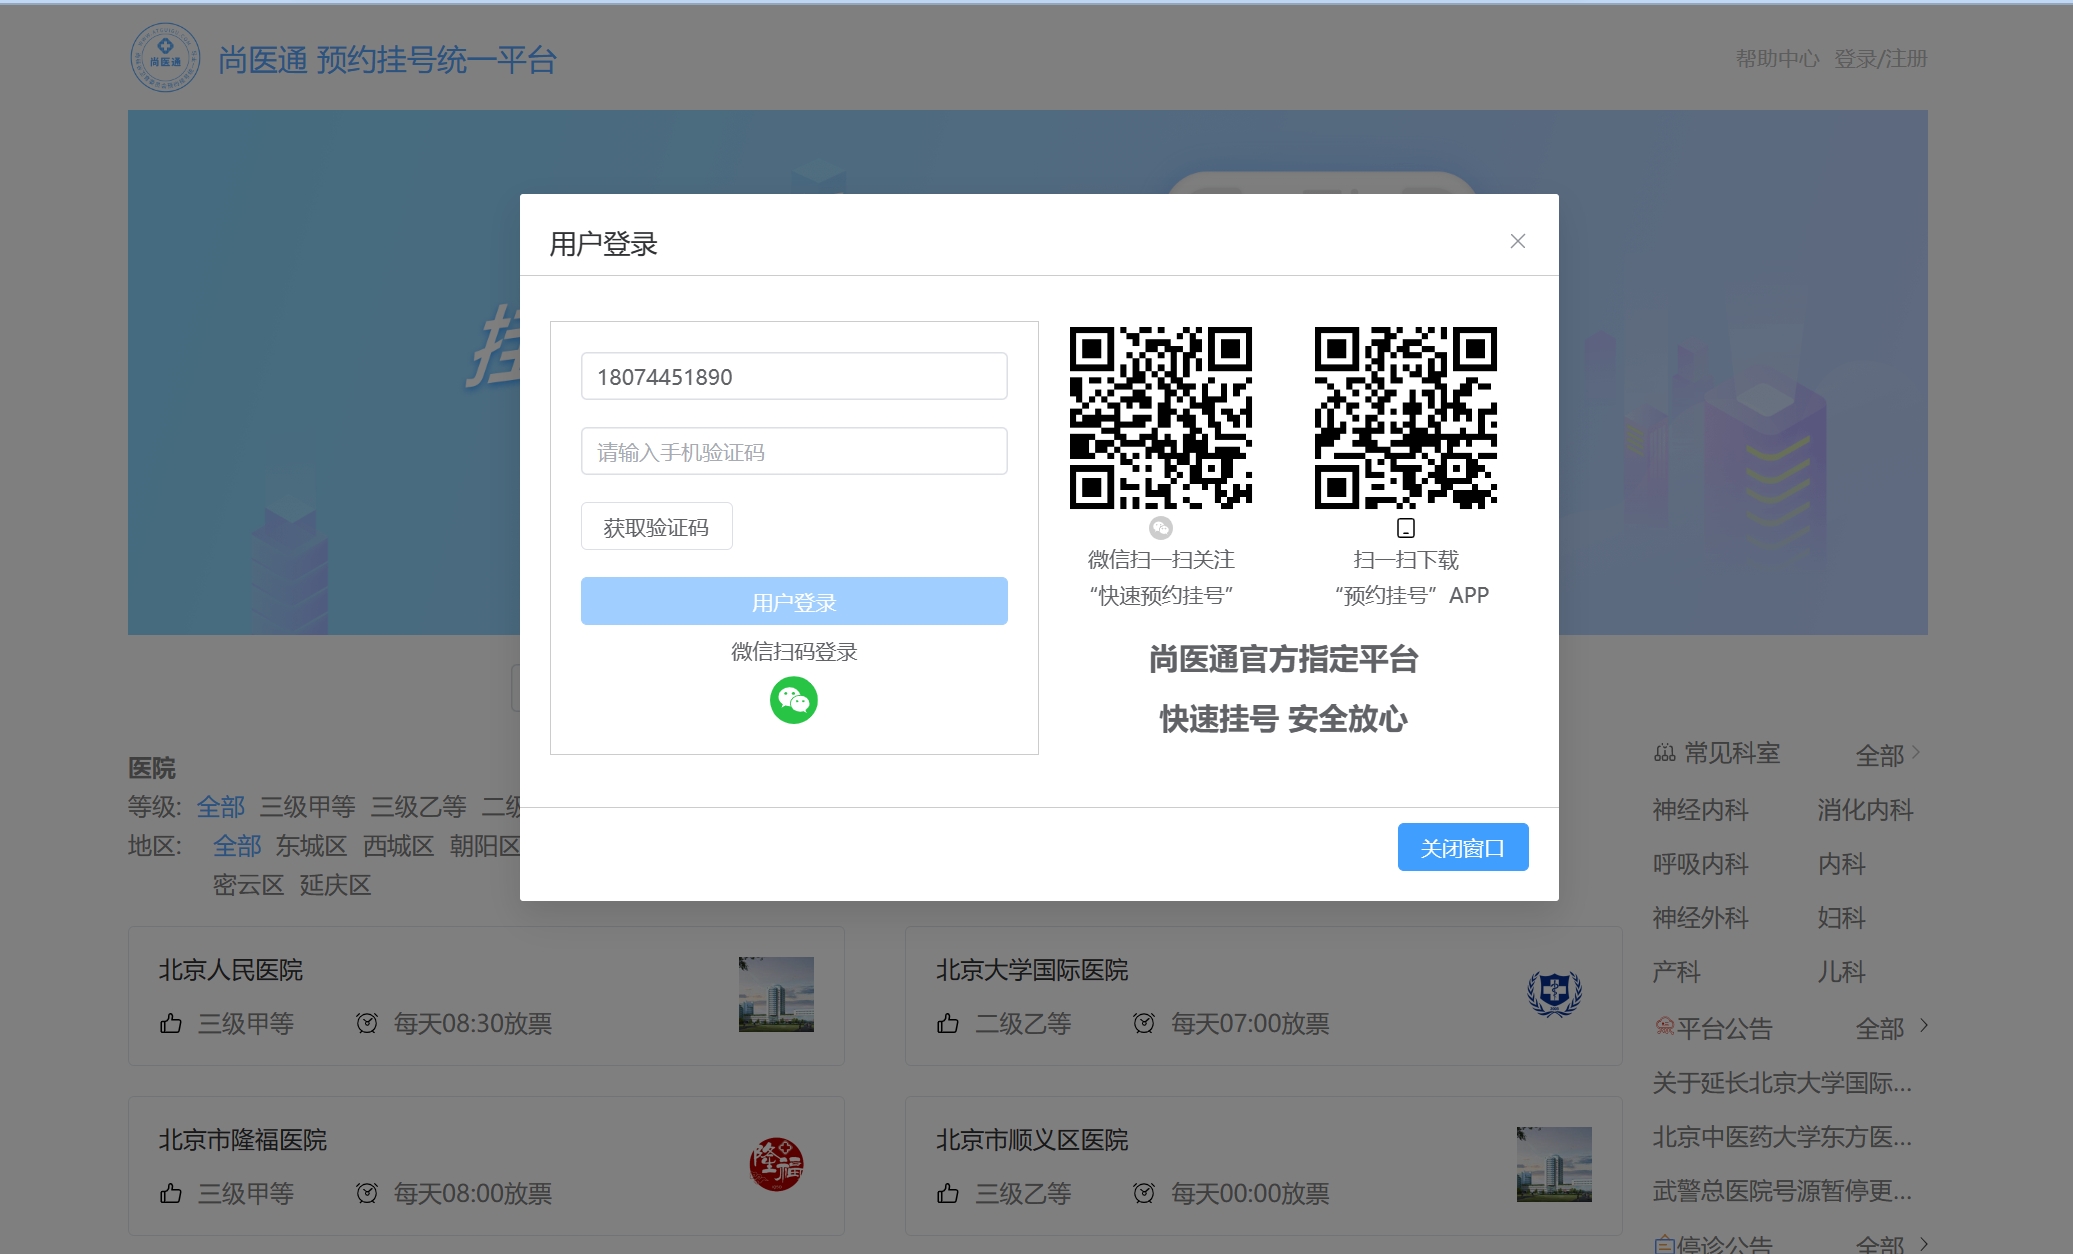Scan the WeChat follow QR code image

[x=1160, y=418]
